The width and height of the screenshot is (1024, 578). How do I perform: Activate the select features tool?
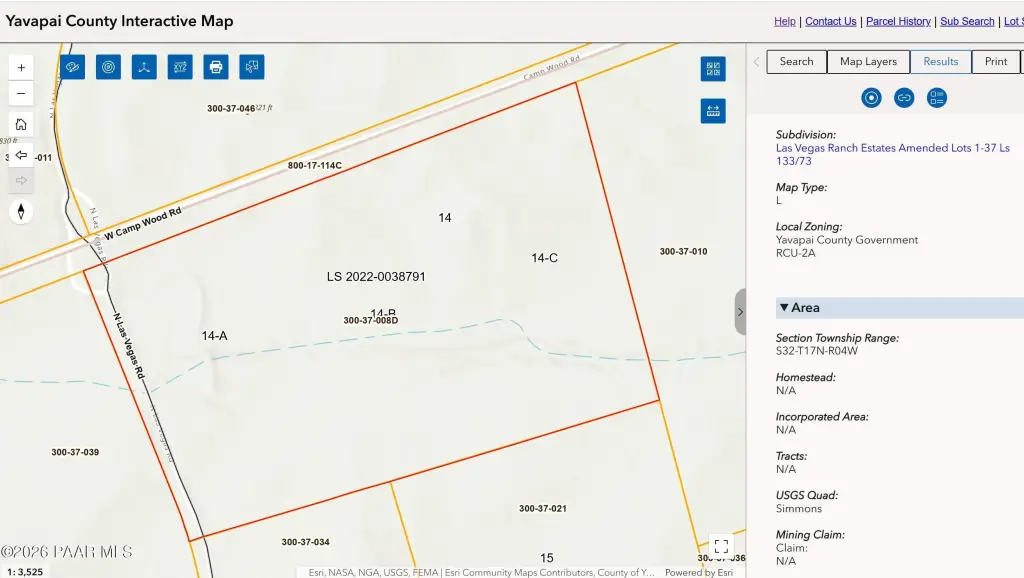pyautogui.click(x=252, y=67)
